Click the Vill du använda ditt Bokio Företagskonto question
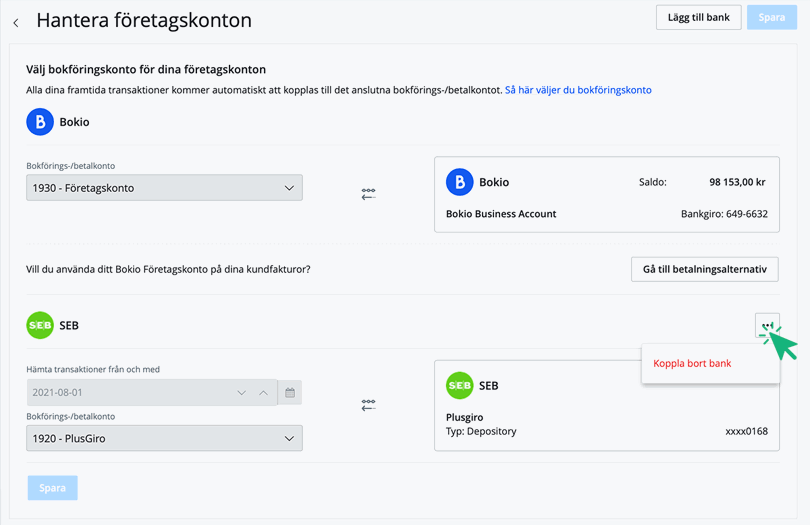The image size is (810, 525). click(x=168, y=269)
